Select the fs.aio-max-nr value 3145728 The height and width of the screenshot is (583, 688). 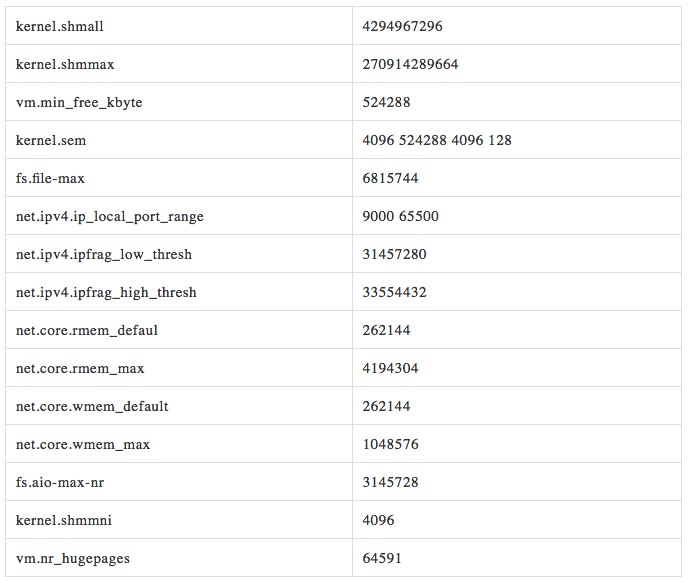(x=390, y=482)
